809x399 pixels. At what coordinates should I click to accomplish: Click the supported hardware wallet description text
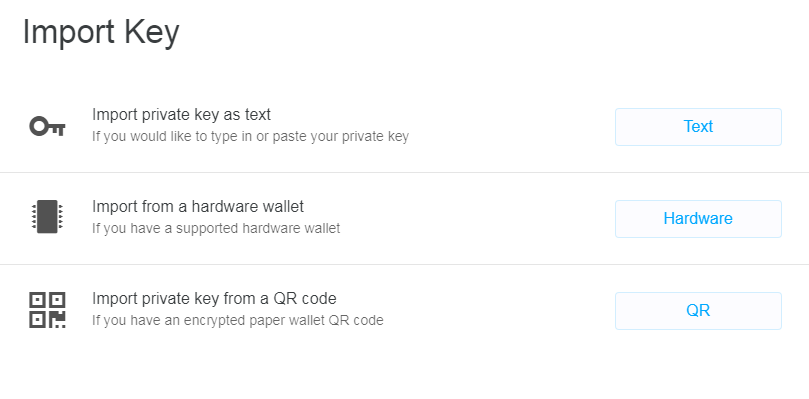click(x=216, y=228)
